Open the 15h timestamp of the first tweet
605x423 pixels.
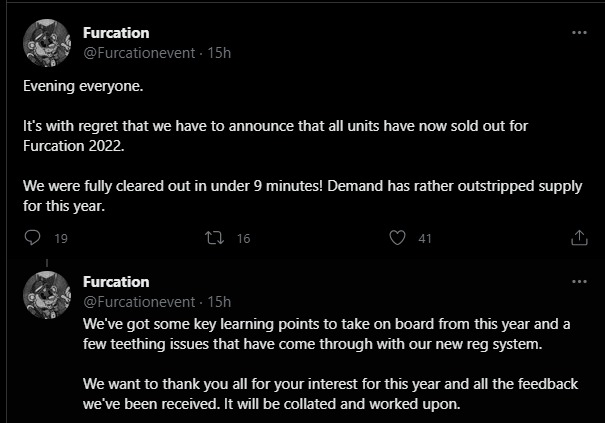(x=219, y=52)
